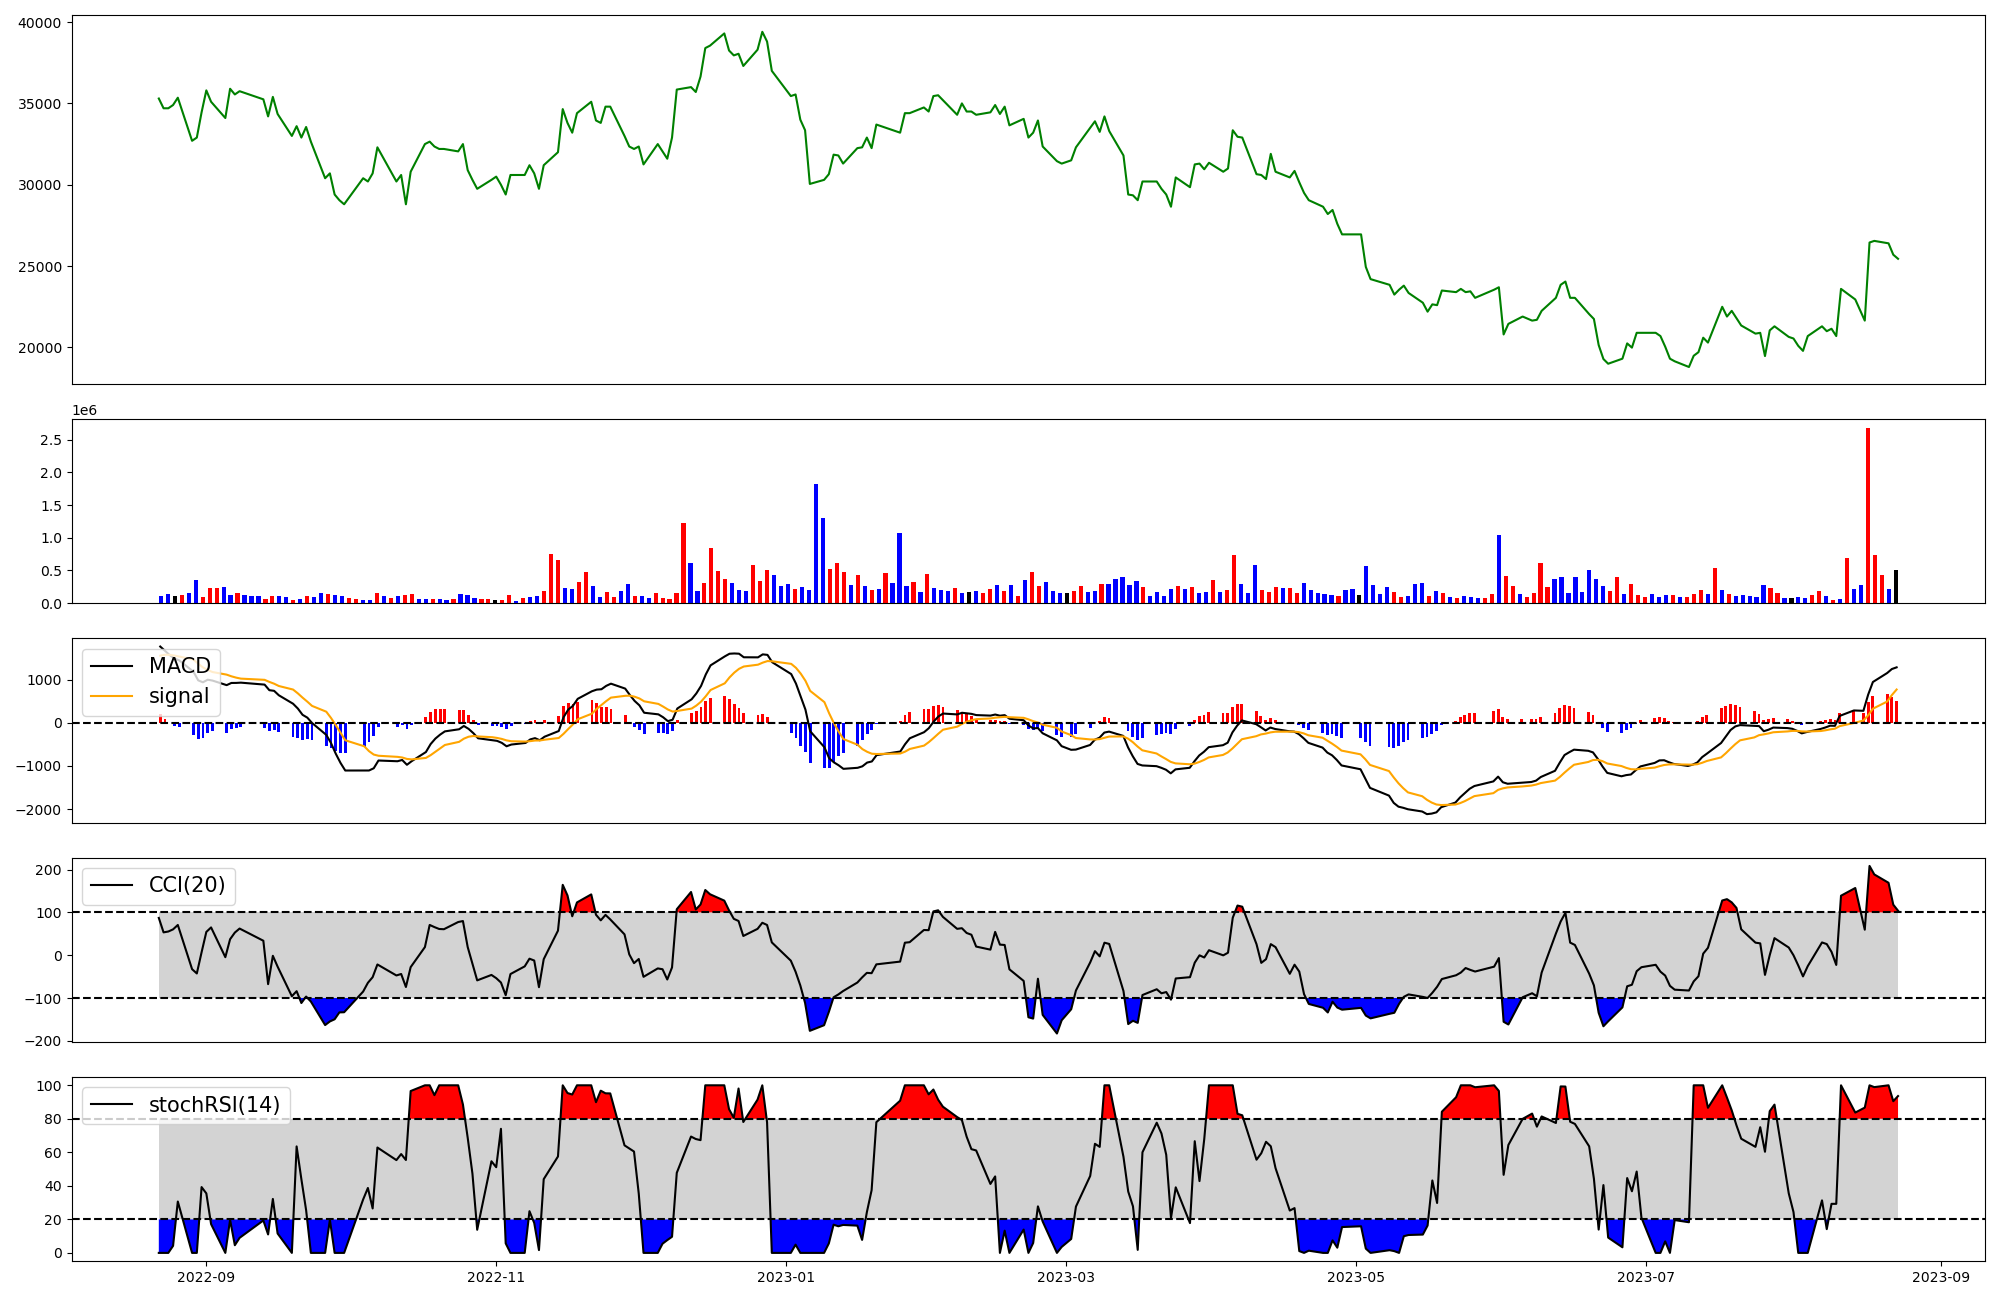Click the 2023-09 date axis label
This screenshot has height=1300, width=2000.
tap(1942, 1277)
